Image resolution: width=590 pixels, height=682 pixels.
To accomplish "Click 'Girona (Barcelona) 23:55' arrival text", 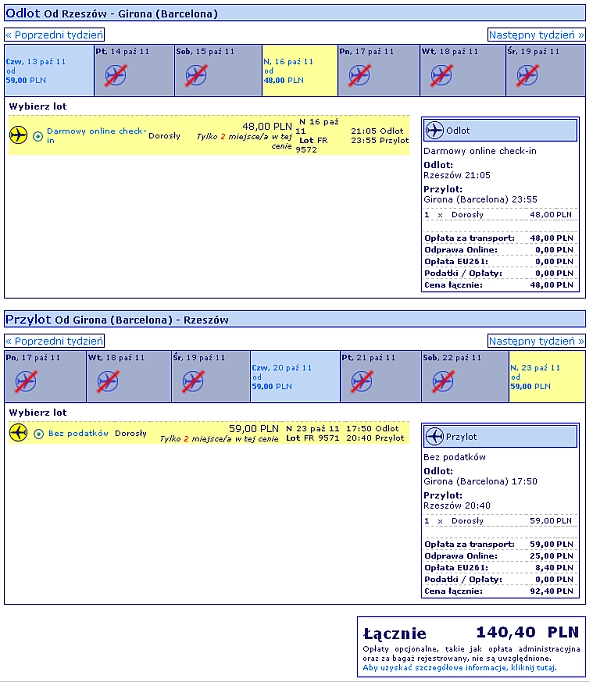I will 480,200.
